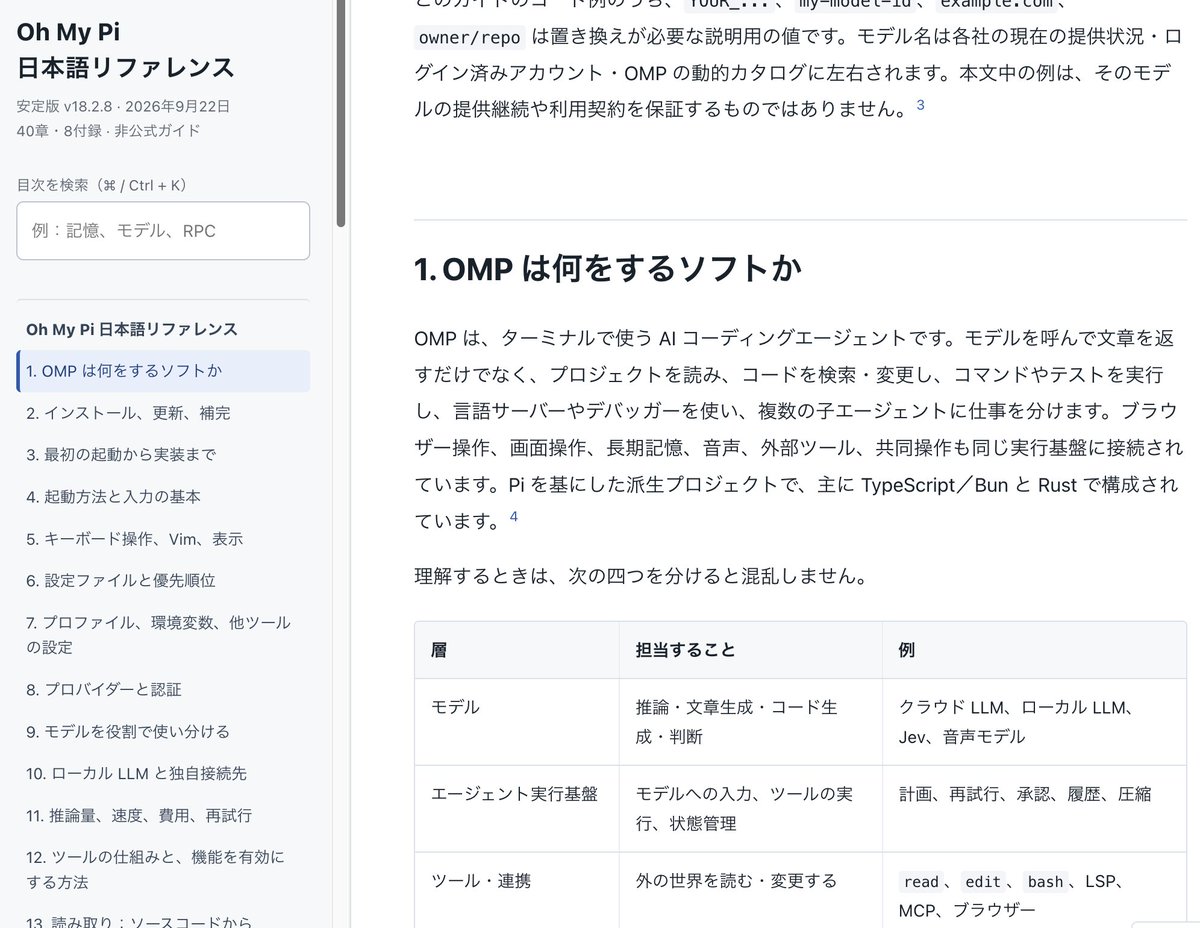Viewport: 1200px width, 928px height.
Task: Open "11. 推論量、速度、費用、再試行" chapter
Action: tap(163, 815)
